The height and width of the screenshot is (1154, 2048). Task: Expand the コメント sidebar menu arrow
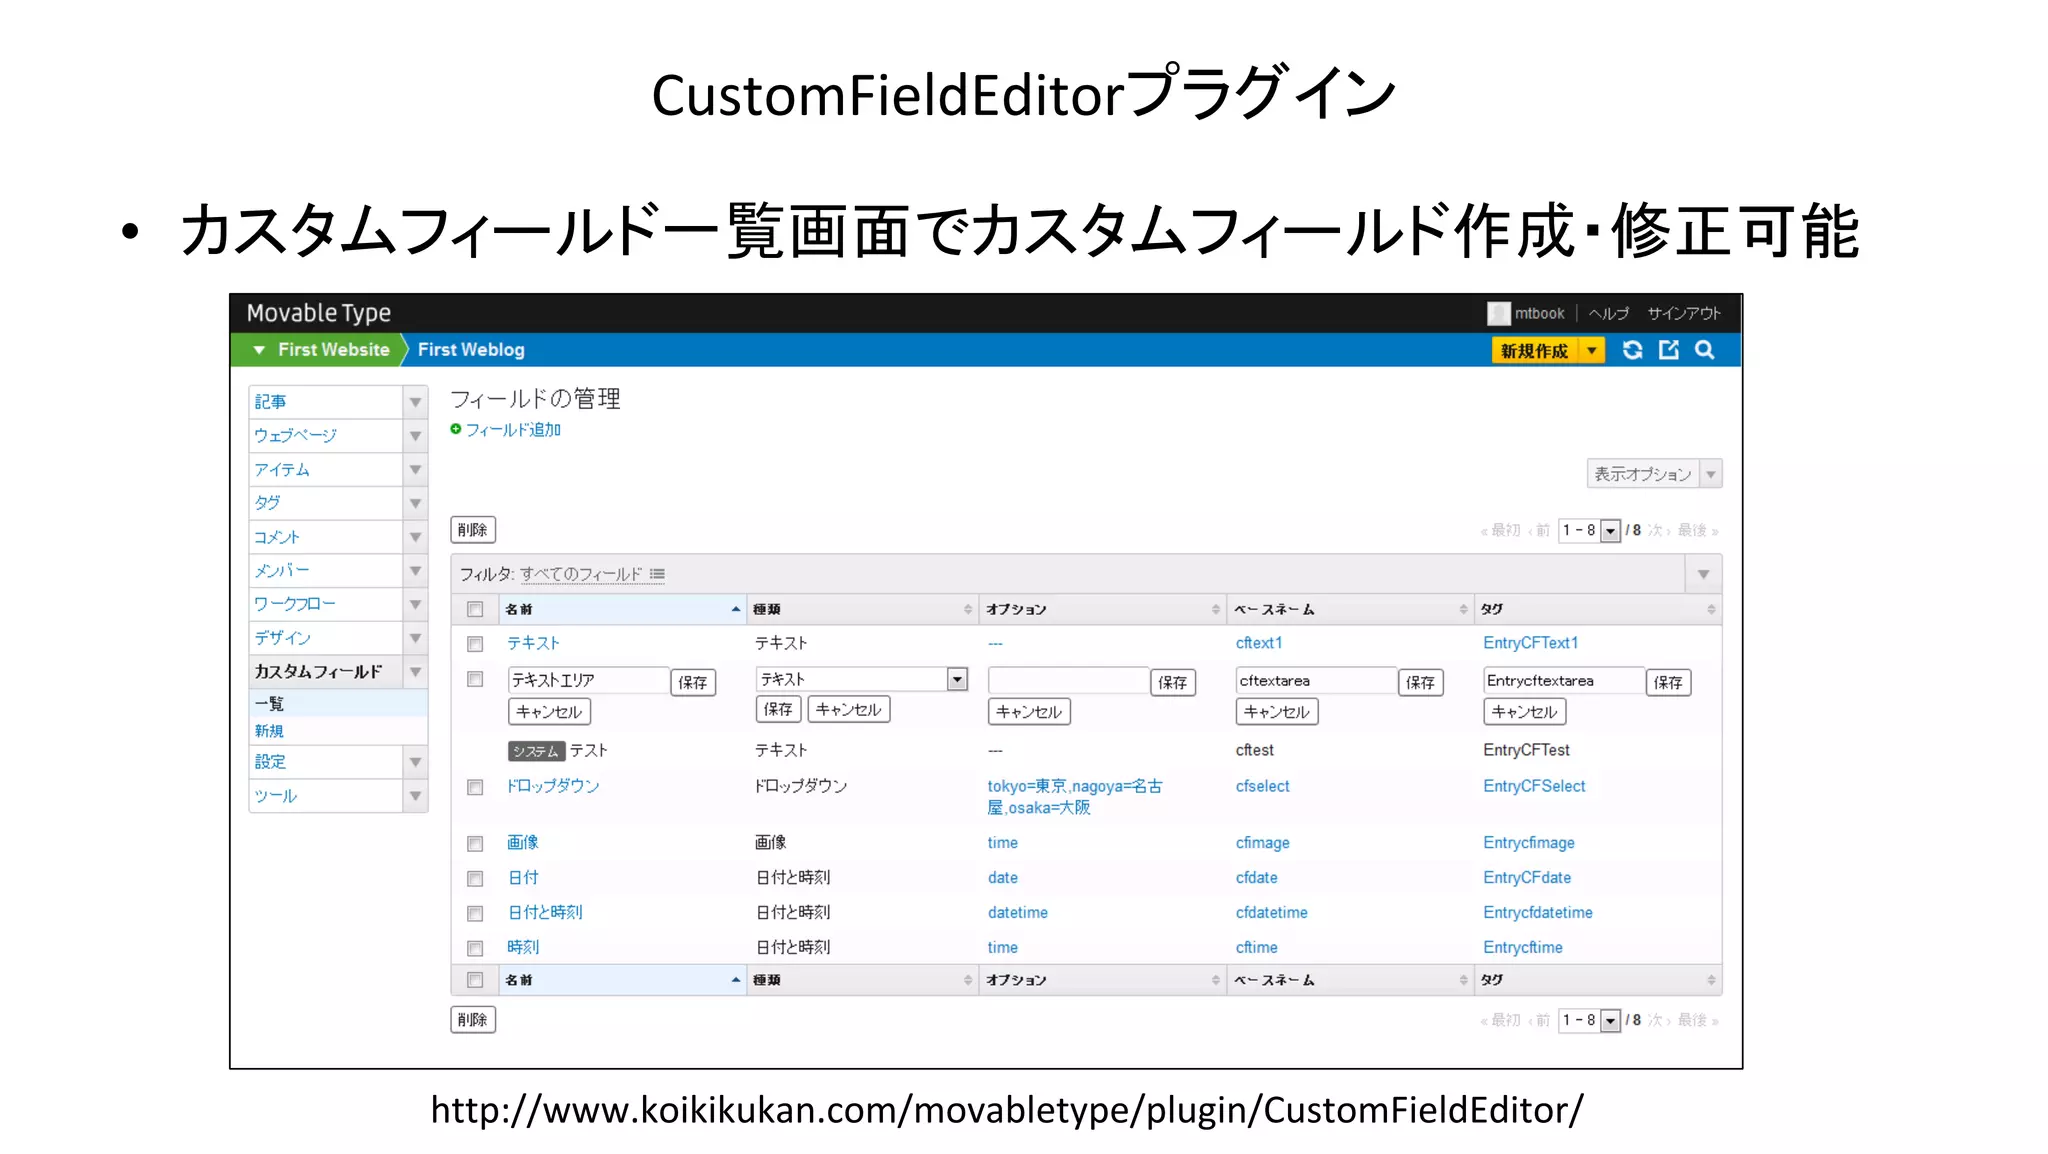[415, 537]
